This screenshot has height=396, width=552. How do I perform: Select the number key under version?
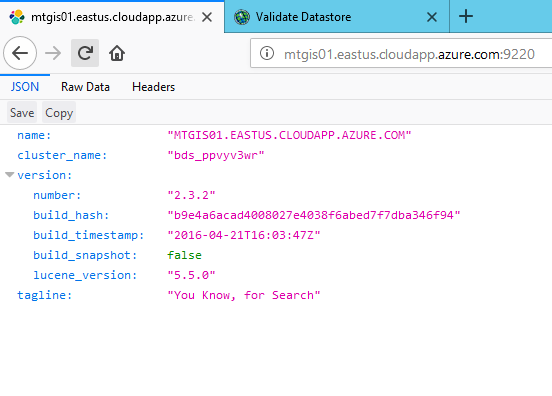pos(57,195)
